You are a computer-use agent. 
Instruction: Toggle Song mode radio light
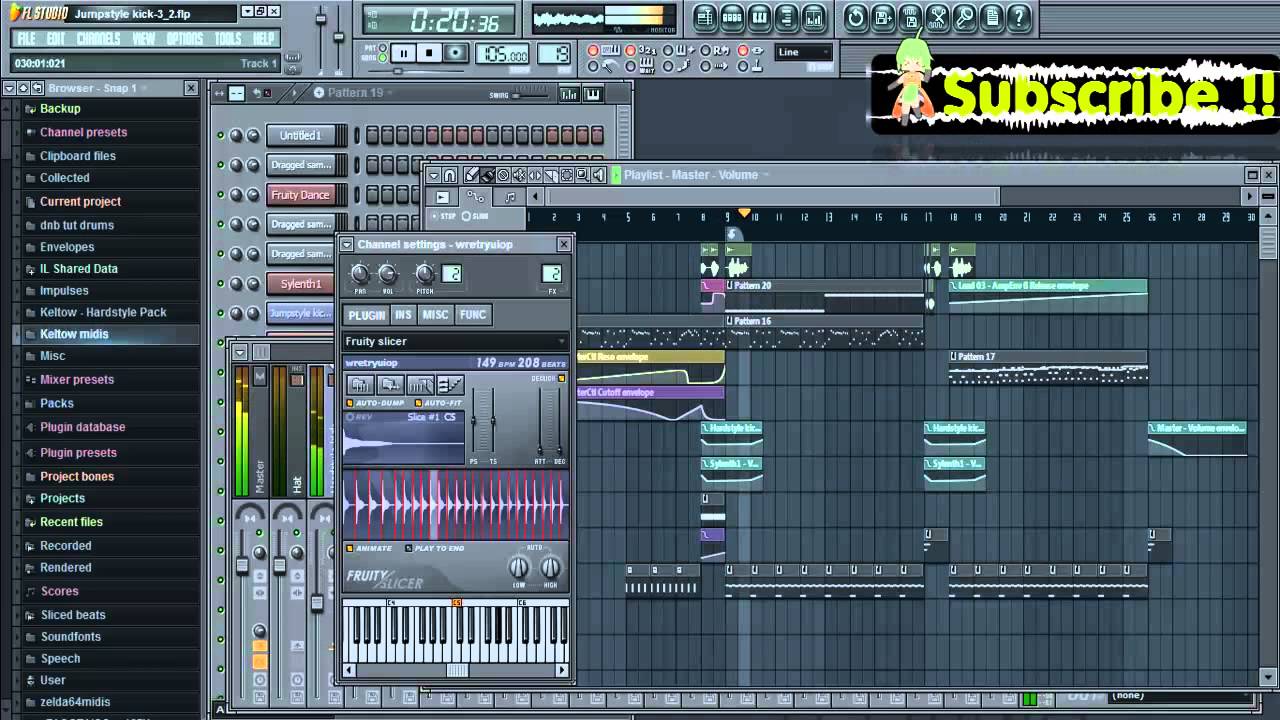pyautogui.click(x=385, y=59)
